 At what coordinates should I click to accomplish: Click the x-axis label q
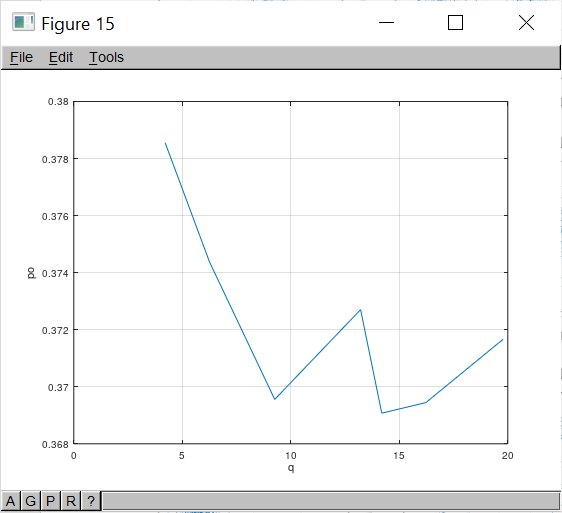(291, 468)
